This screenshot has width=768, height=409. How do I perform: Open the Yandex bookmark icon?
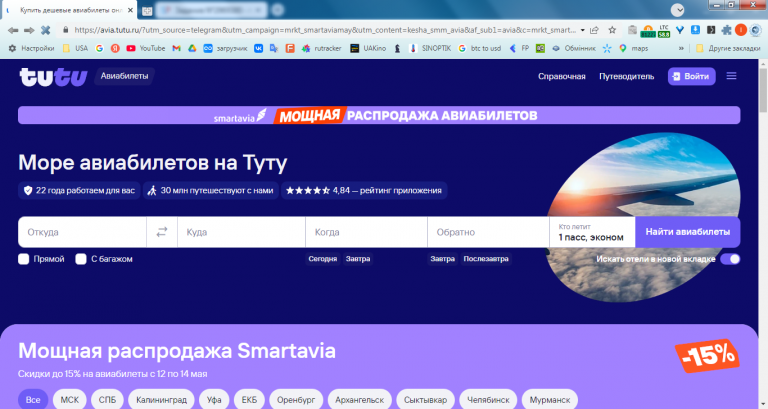[115, 48]
